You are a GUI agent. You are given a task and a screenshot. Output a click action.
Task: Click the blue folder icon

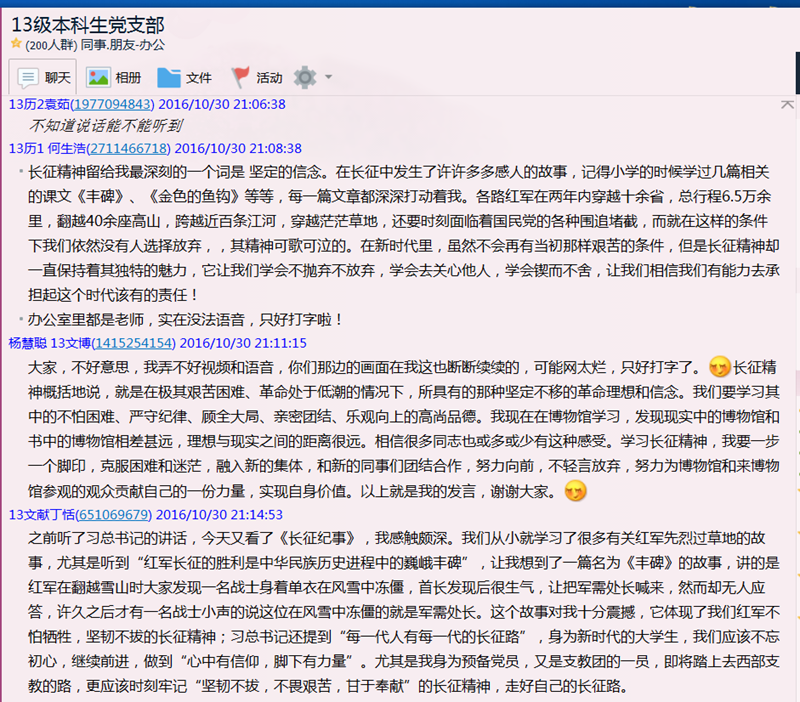169,77
